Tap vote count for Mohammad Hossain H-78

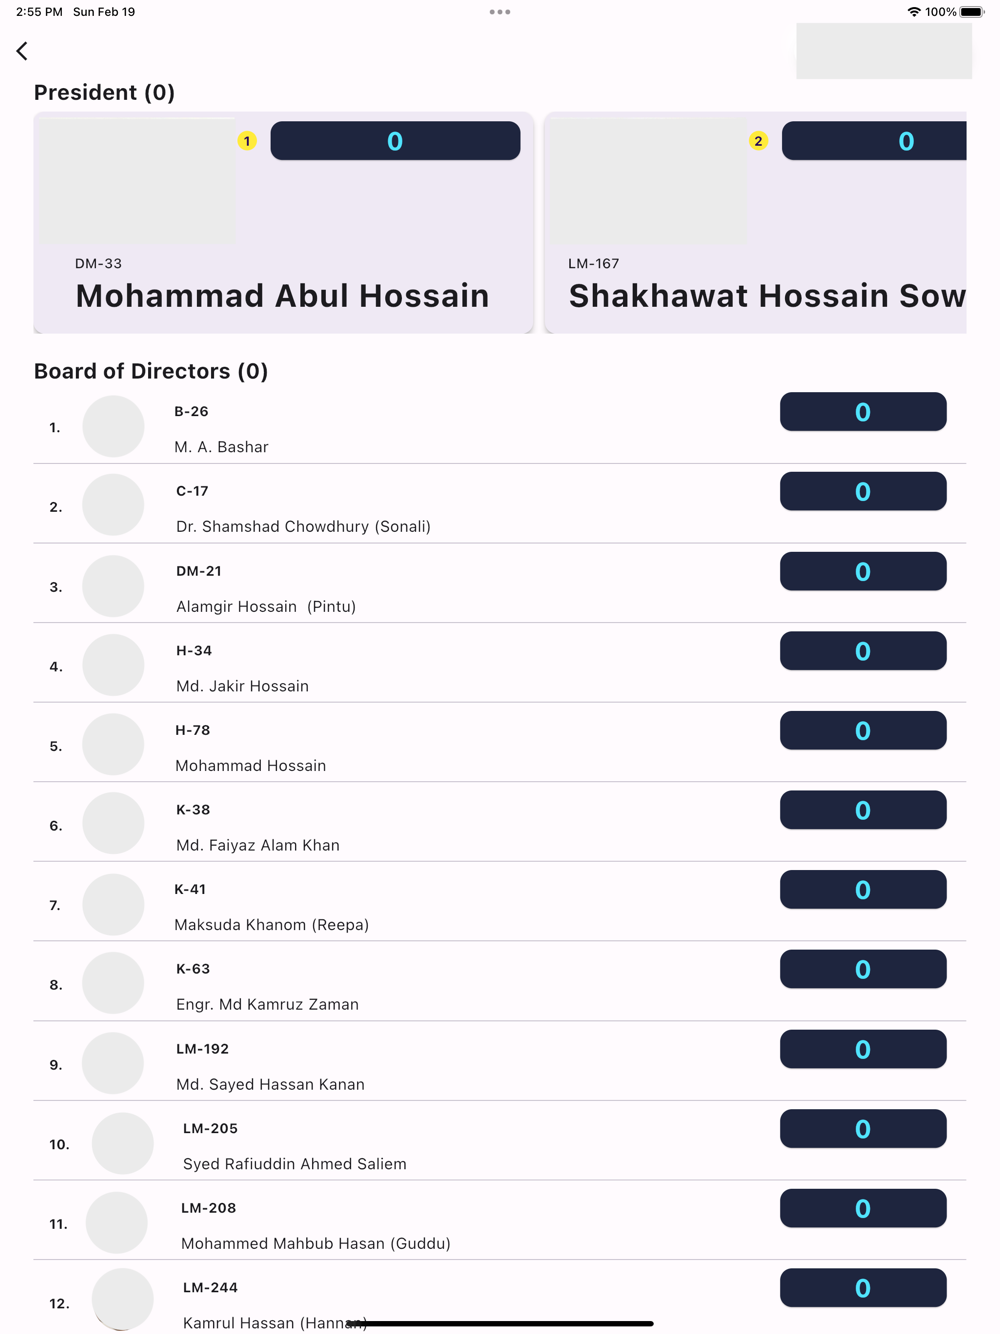(863, 731)
